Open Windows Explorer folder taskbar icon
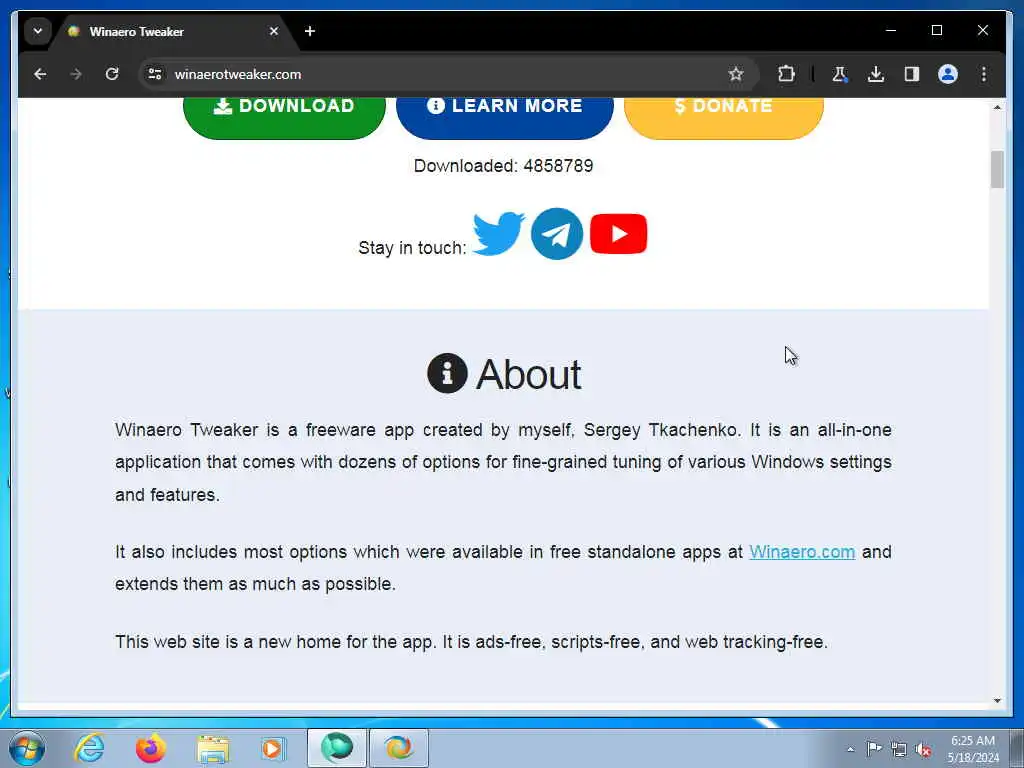 tap(213, 749)
